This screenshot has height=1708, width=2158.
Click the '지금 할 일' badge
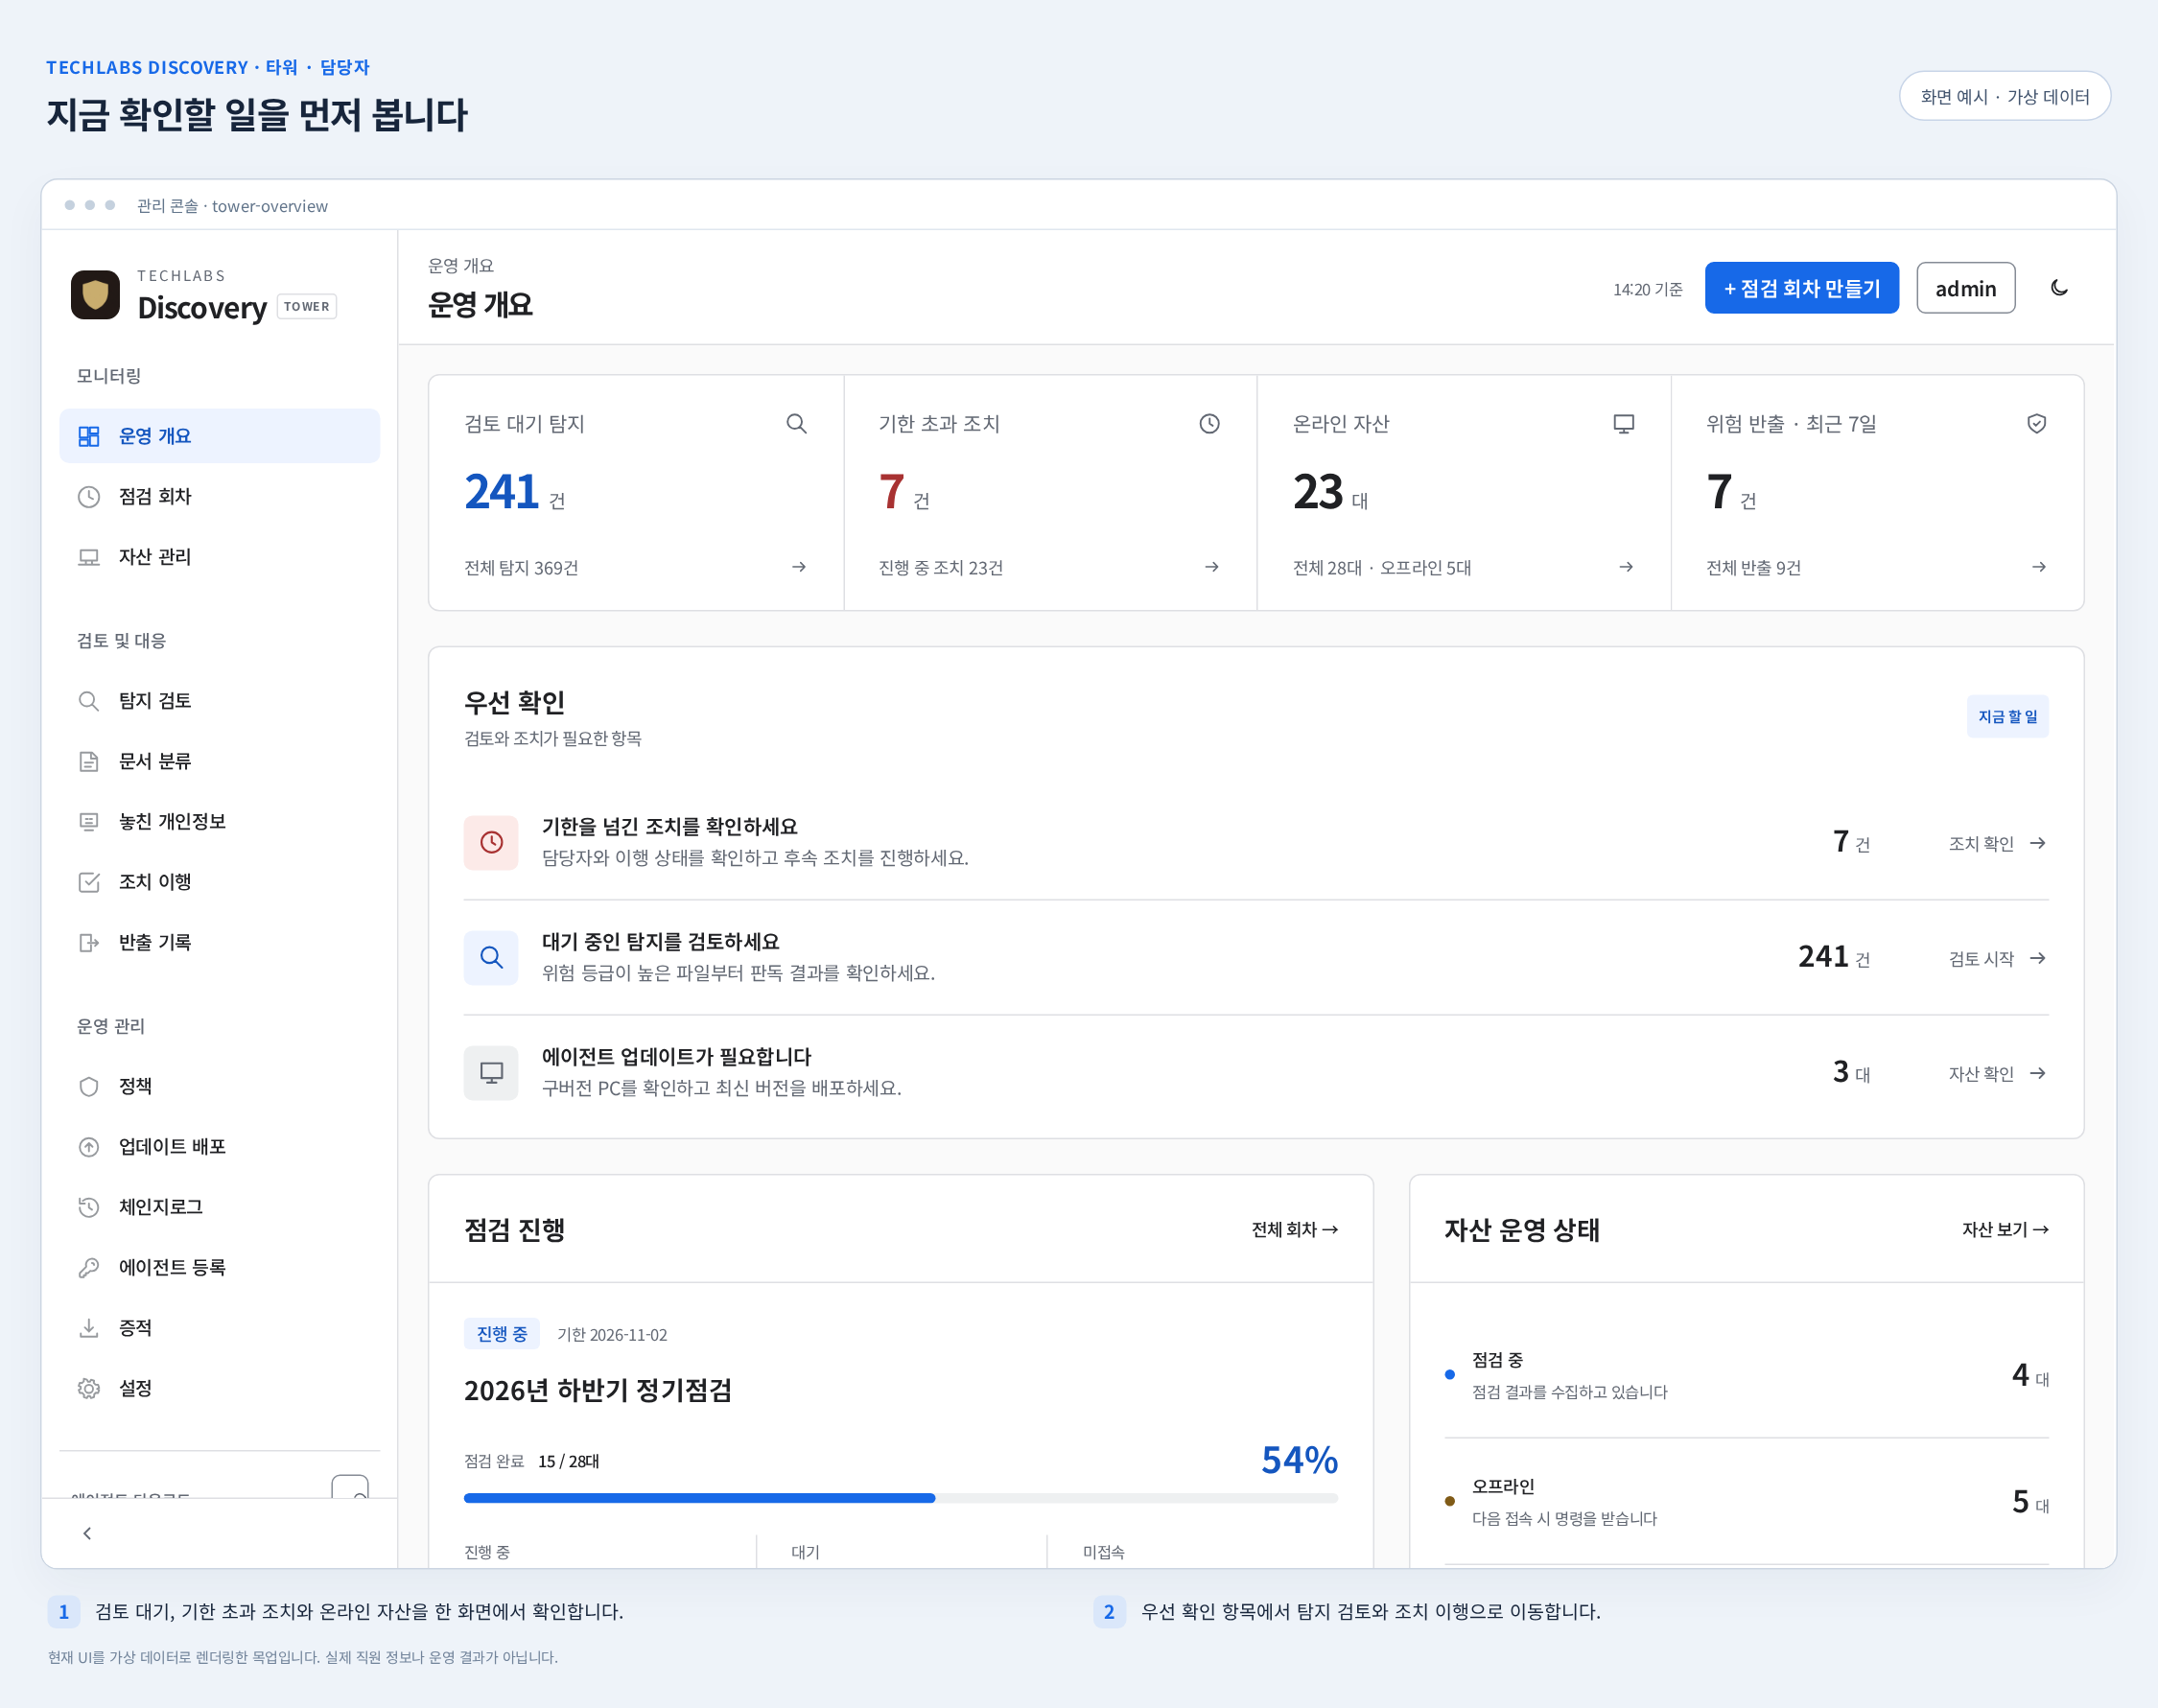[2007, 716]
